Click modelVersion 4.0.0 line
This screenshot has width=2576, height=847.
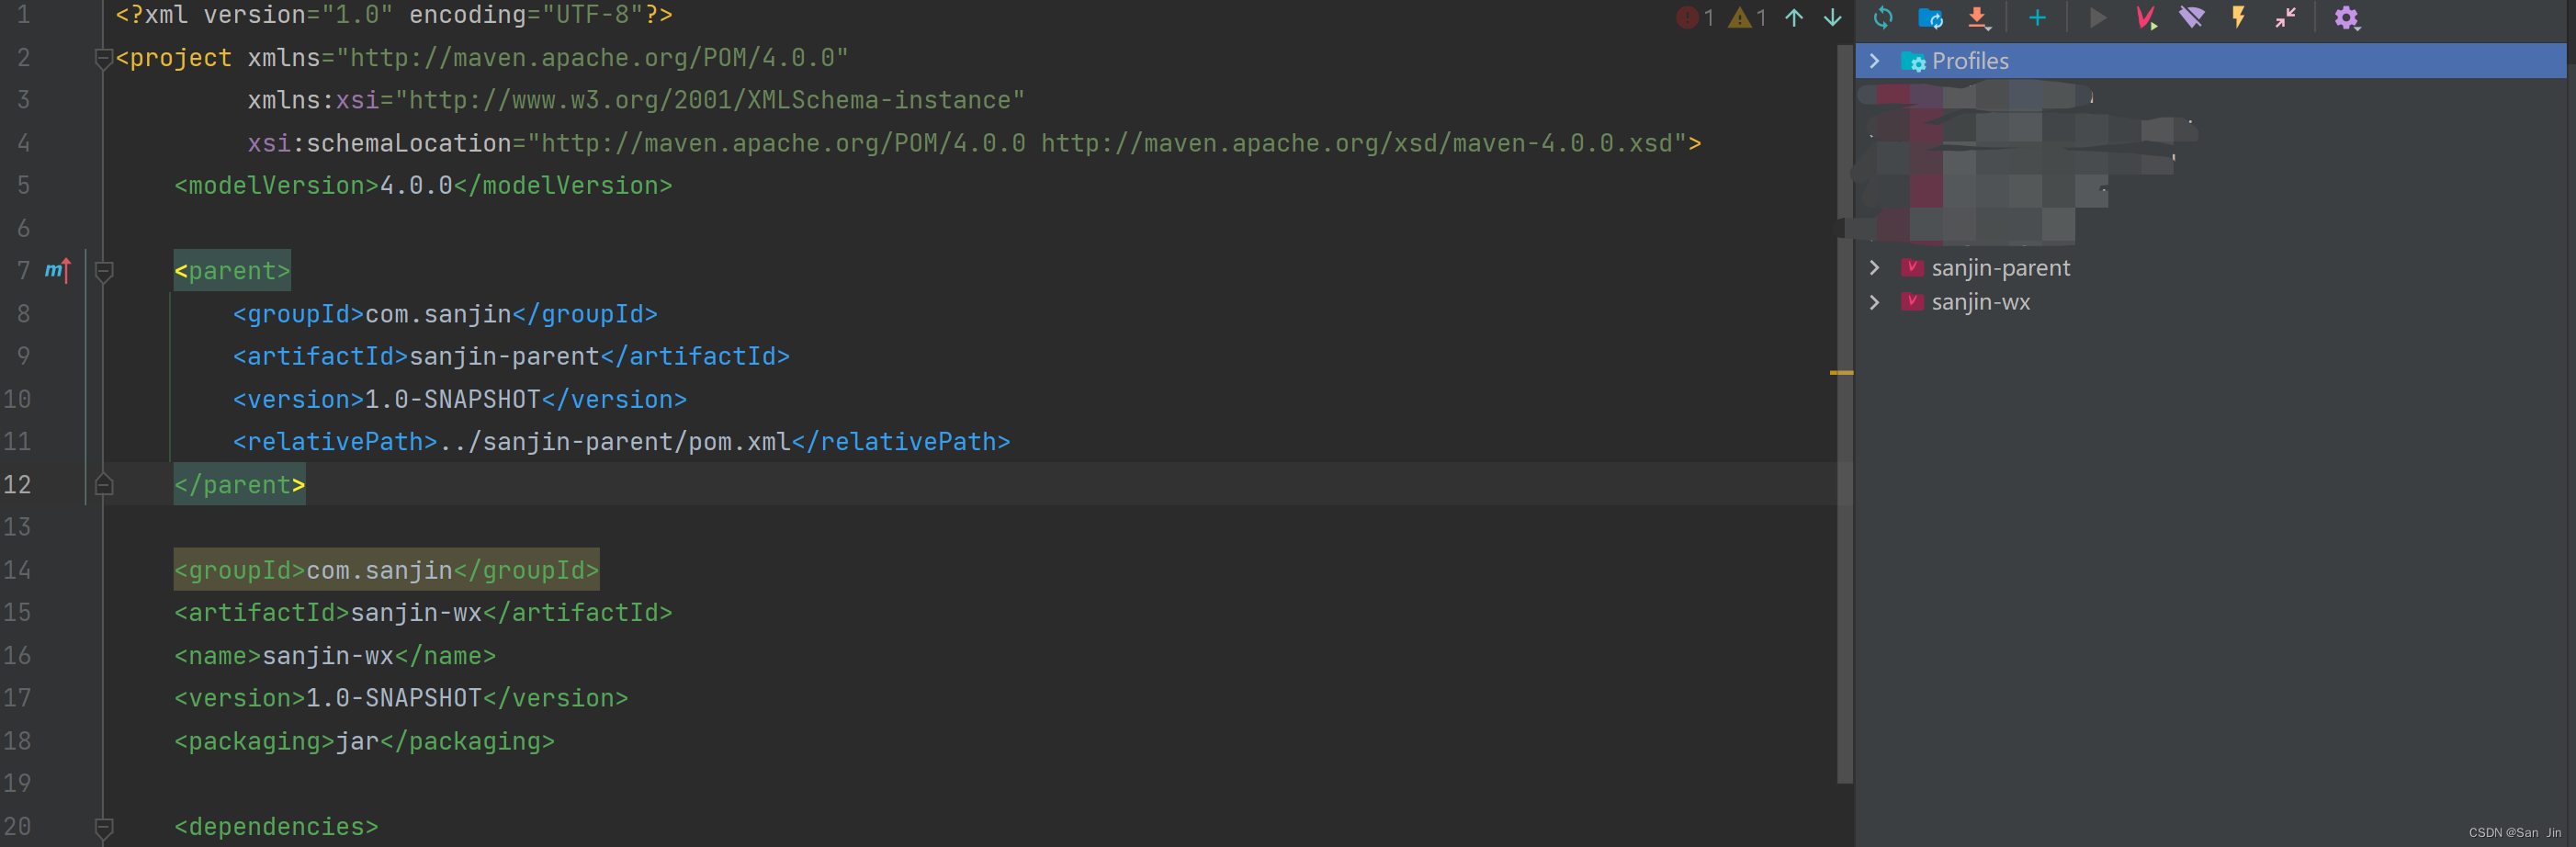[423, 186]
